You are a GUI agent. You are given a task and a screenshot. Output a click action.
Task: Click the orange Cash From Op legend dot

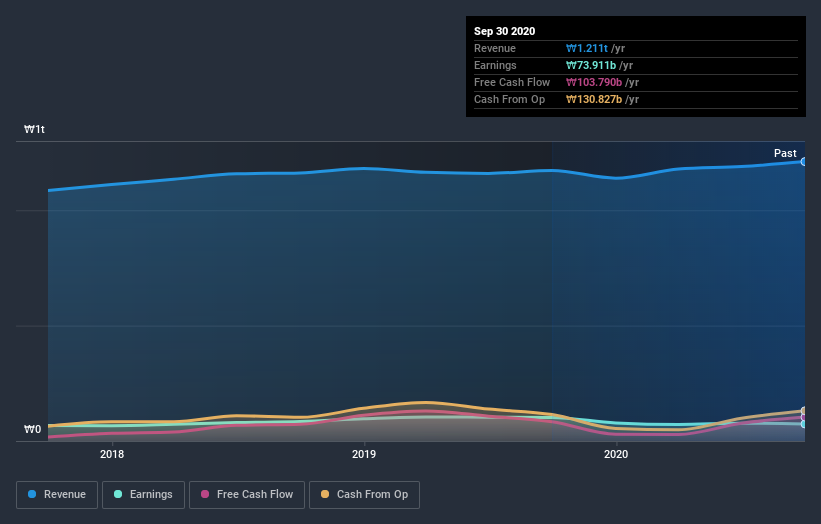pos(325,494)
